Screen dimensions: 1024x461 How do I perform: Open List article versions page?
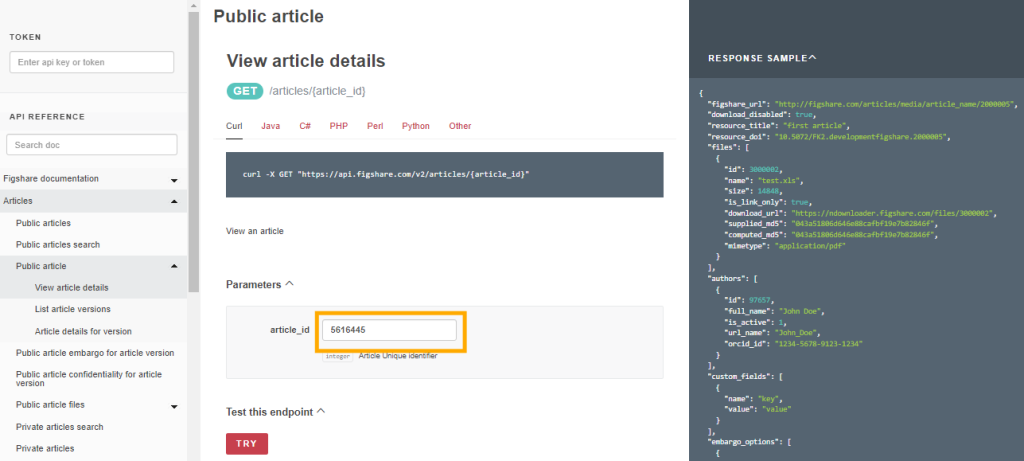point(72,309)
